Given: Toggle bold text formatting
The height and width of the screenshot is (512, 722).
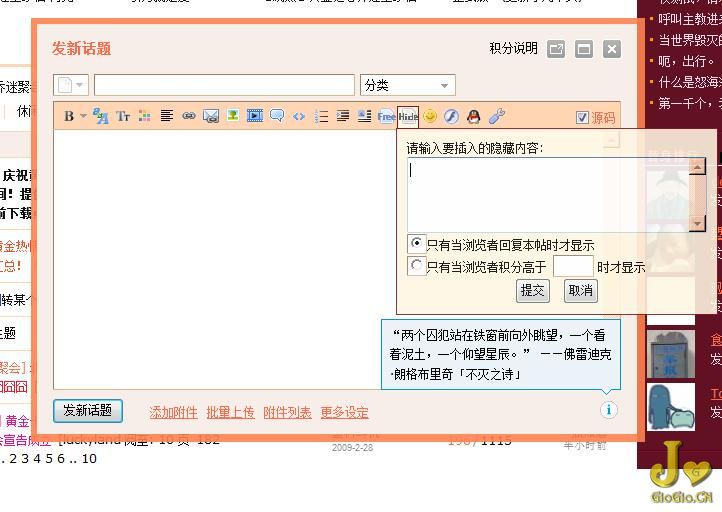Looking at the screenshot, I should (68, 117).
